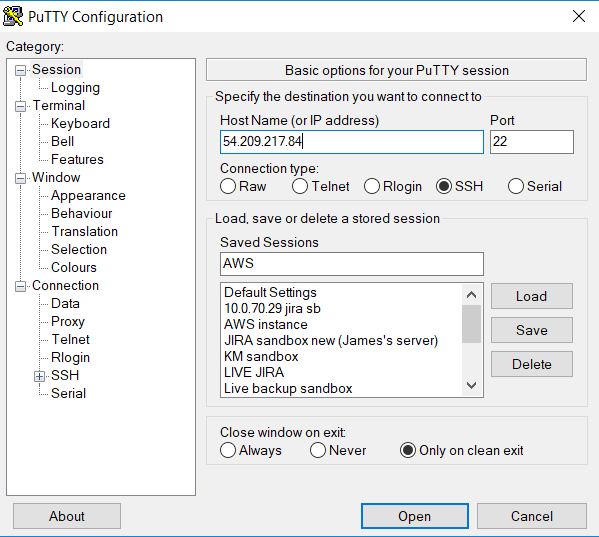The image size is (599, 537).
Task: Collapse the Connection tree node
Action: (20, 286)
